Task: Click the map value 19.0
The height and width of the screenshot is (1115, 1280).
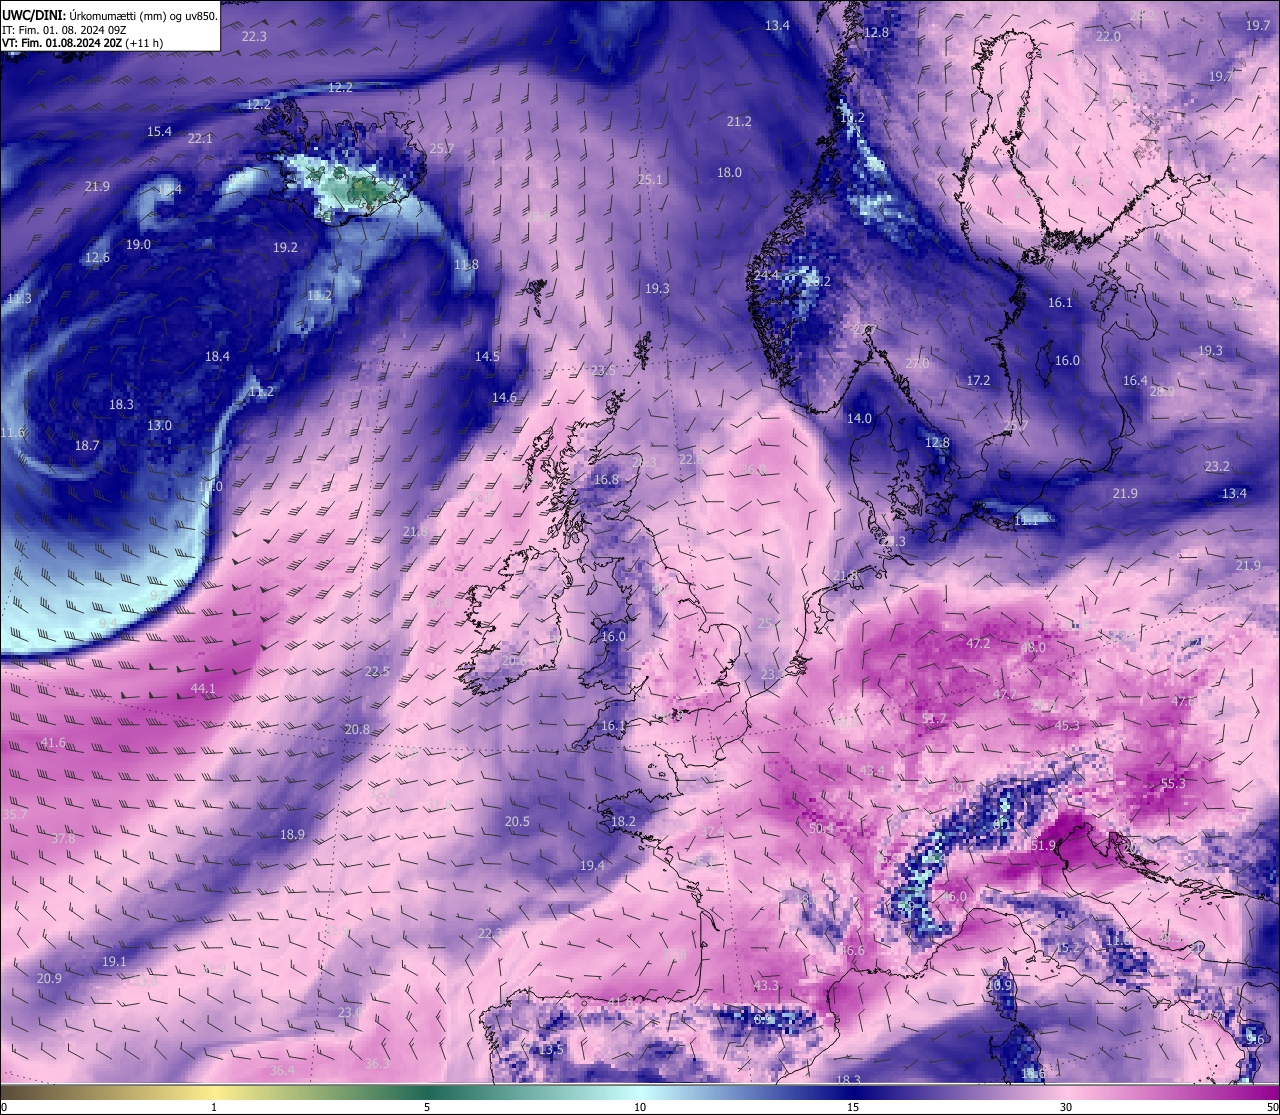Action: (x=138, y=245)
